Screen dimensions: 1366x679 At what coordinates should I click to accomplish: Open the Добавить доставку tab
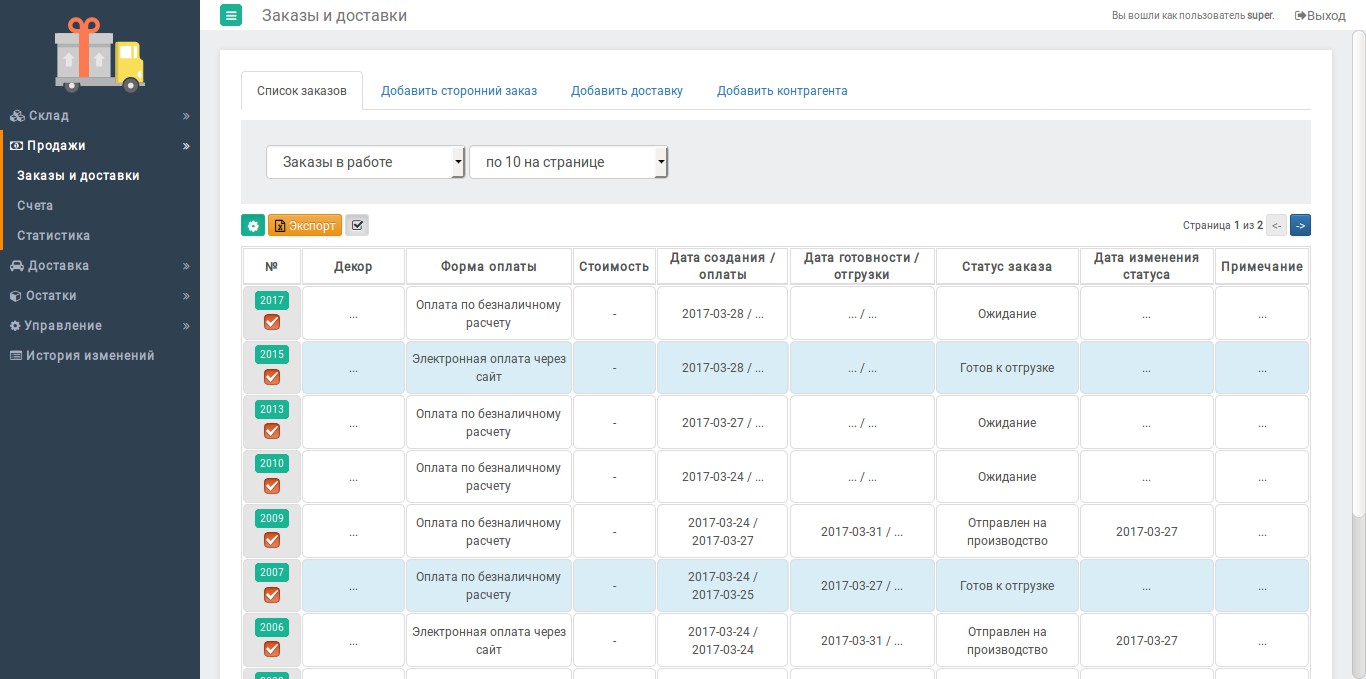click(627, 91)
